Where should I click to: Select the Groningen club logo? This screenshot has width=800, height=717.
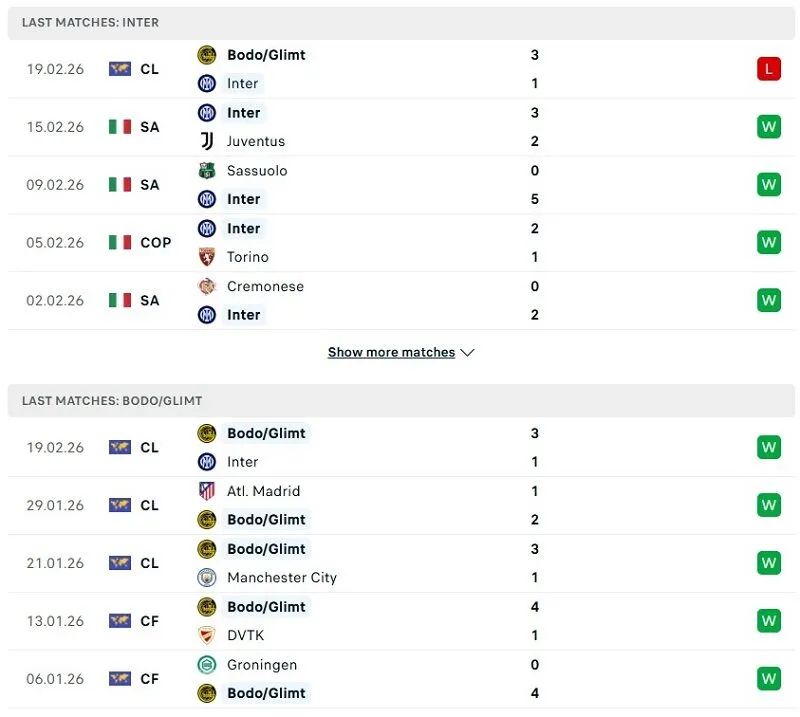click(x=206, y=665)
